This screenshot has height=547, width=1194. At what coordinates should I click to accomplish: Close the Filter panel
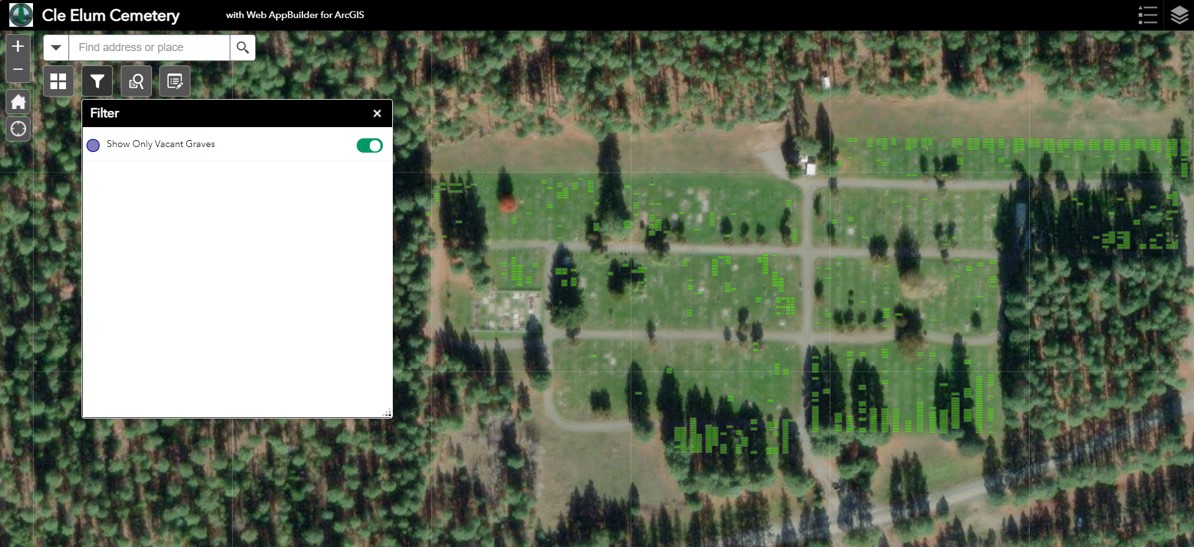pyautogui.click(x=377, y=114)
